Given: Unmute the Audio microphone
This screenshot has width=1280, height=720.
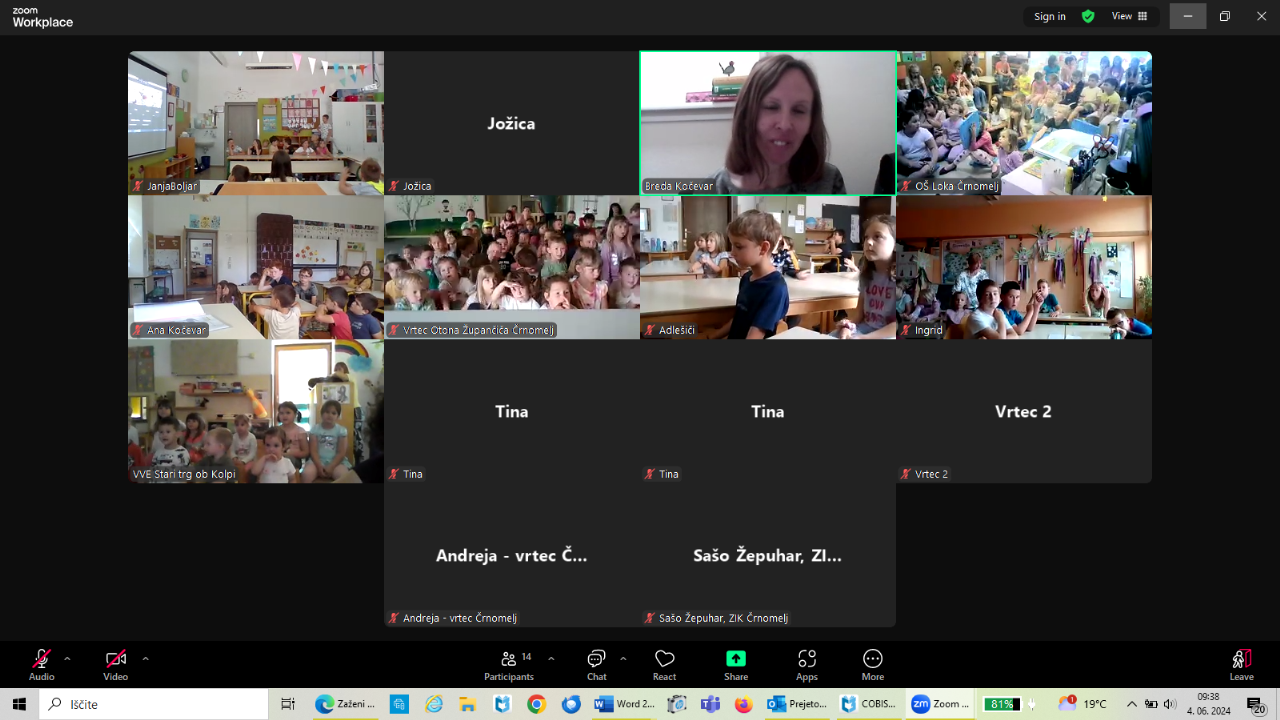Looking at the screenshot, I should (x=41, y=665).
